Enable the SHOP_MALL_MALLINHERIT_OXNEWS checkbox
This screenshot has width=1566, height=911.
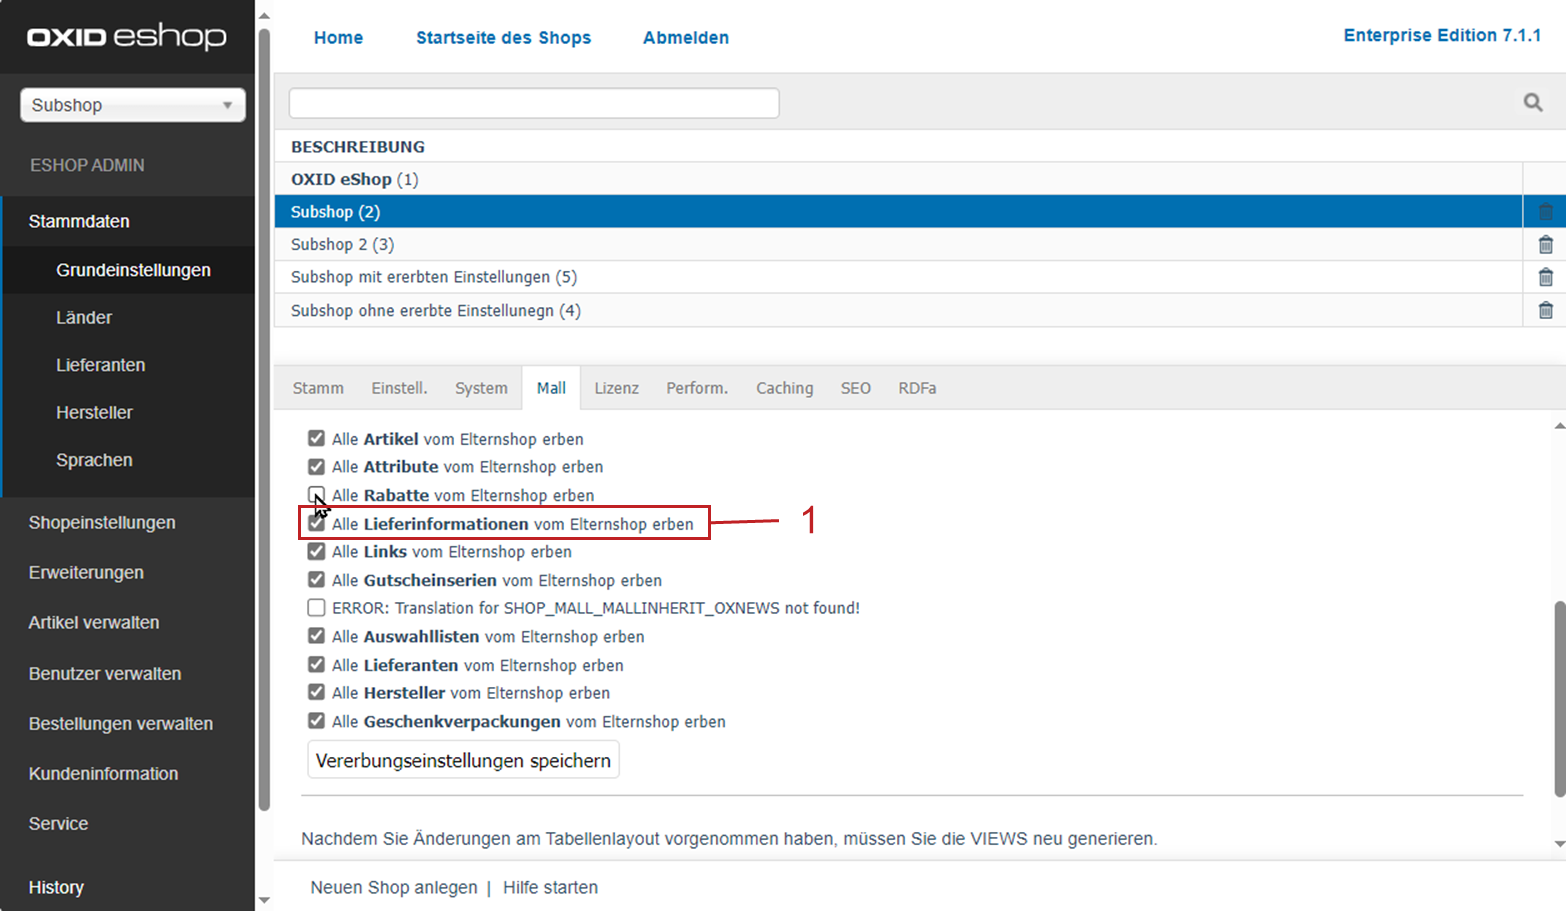coord(316,607)
